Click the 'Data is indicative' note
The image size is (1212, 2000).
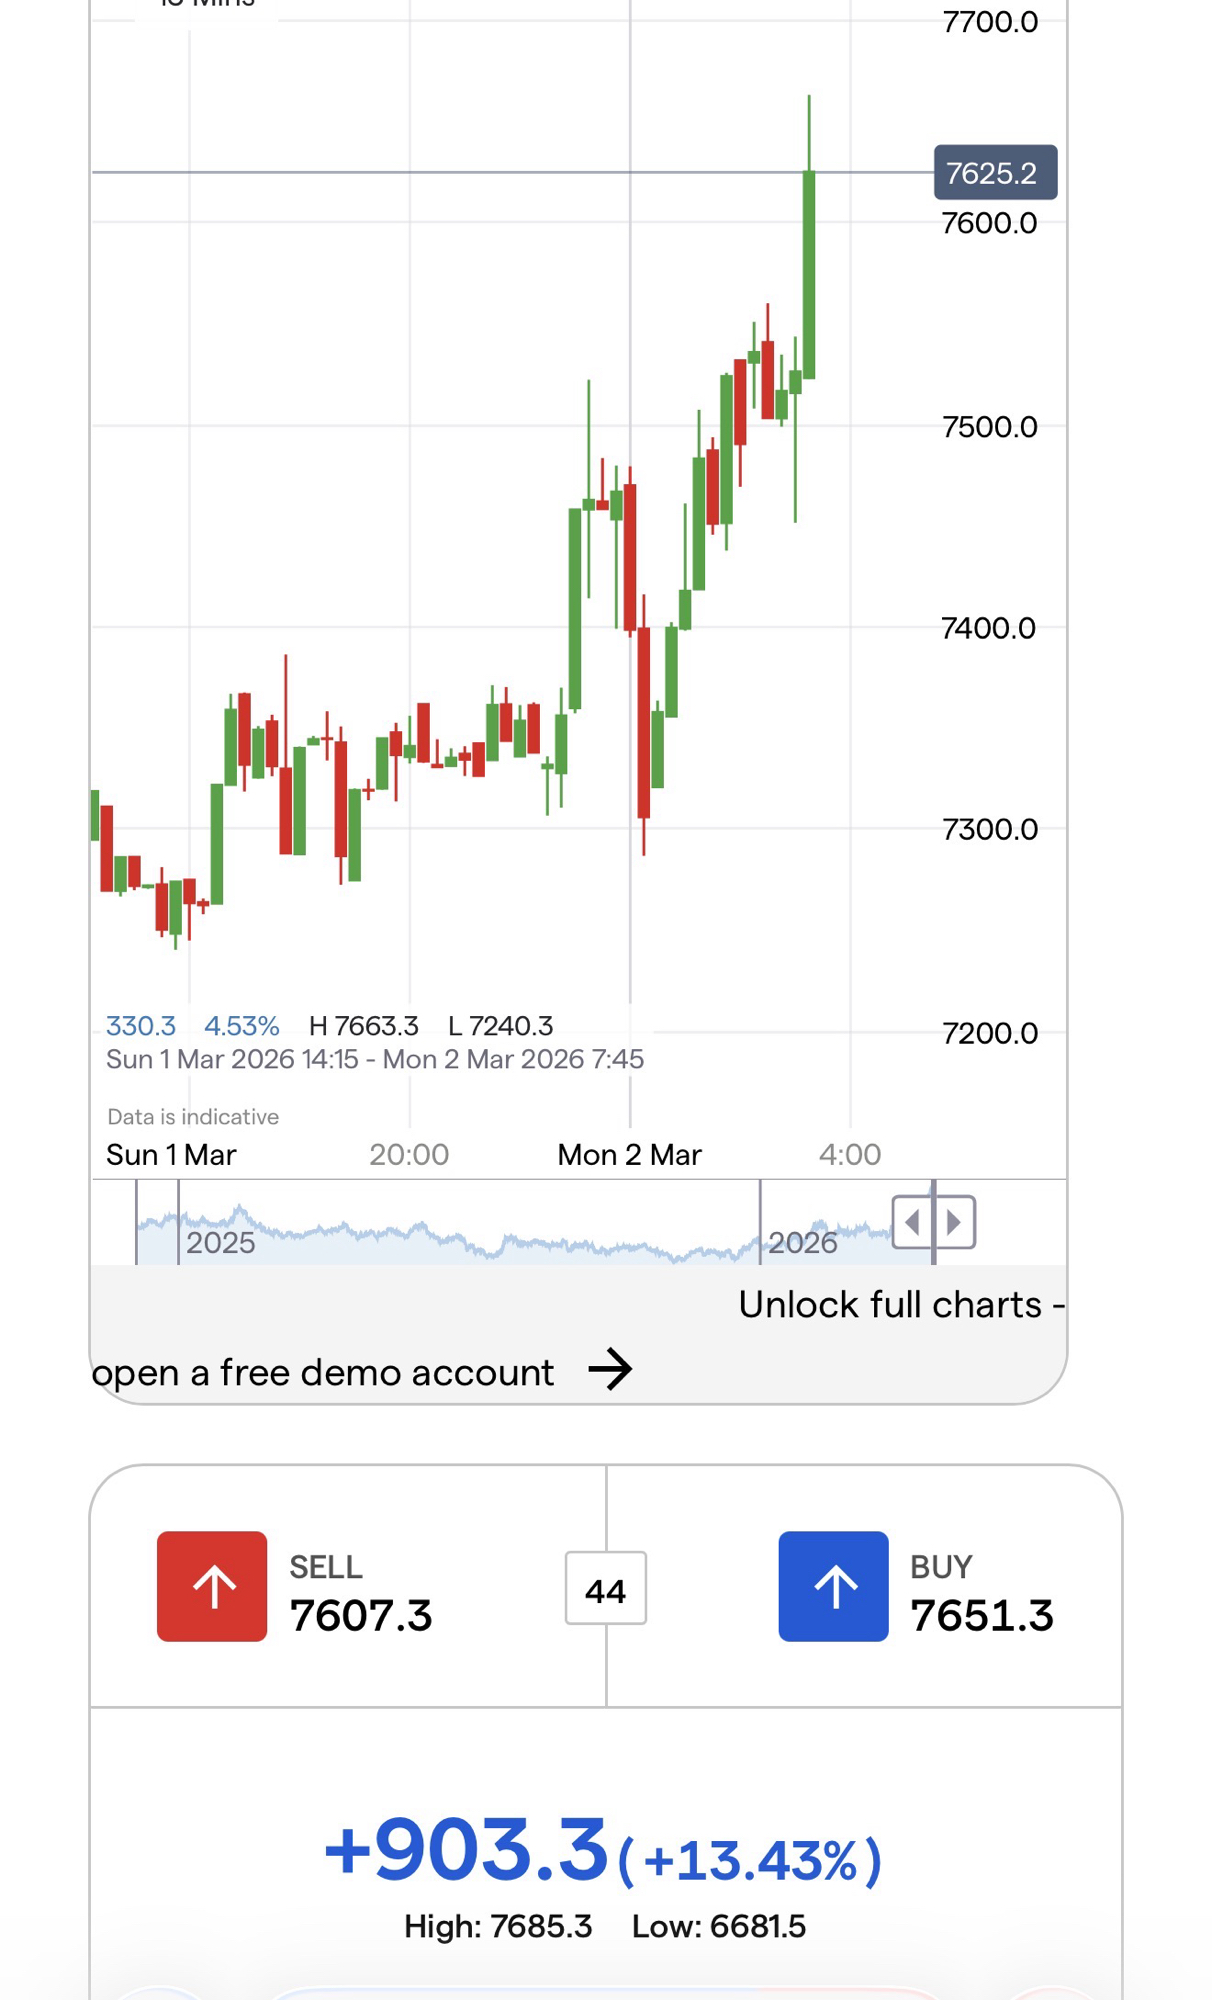(x=193, y=1117)
